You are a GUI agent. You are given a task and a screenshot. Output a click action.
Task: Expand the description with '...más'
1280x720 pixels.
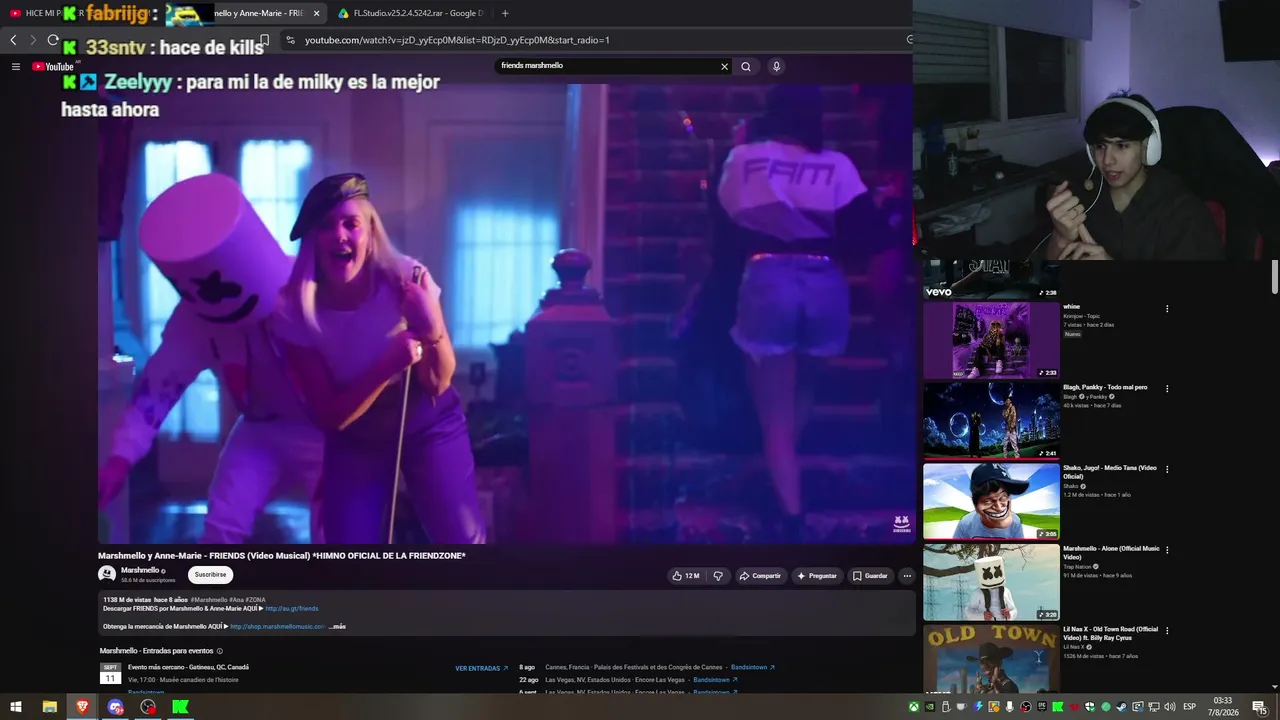tap(337, 627)
